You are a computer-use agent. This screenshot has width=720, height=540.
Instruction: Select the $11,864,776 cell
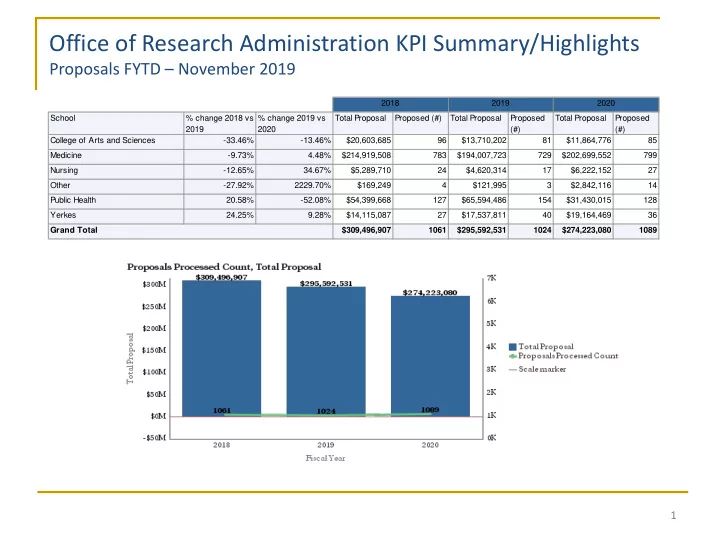[x=583, y=141]
